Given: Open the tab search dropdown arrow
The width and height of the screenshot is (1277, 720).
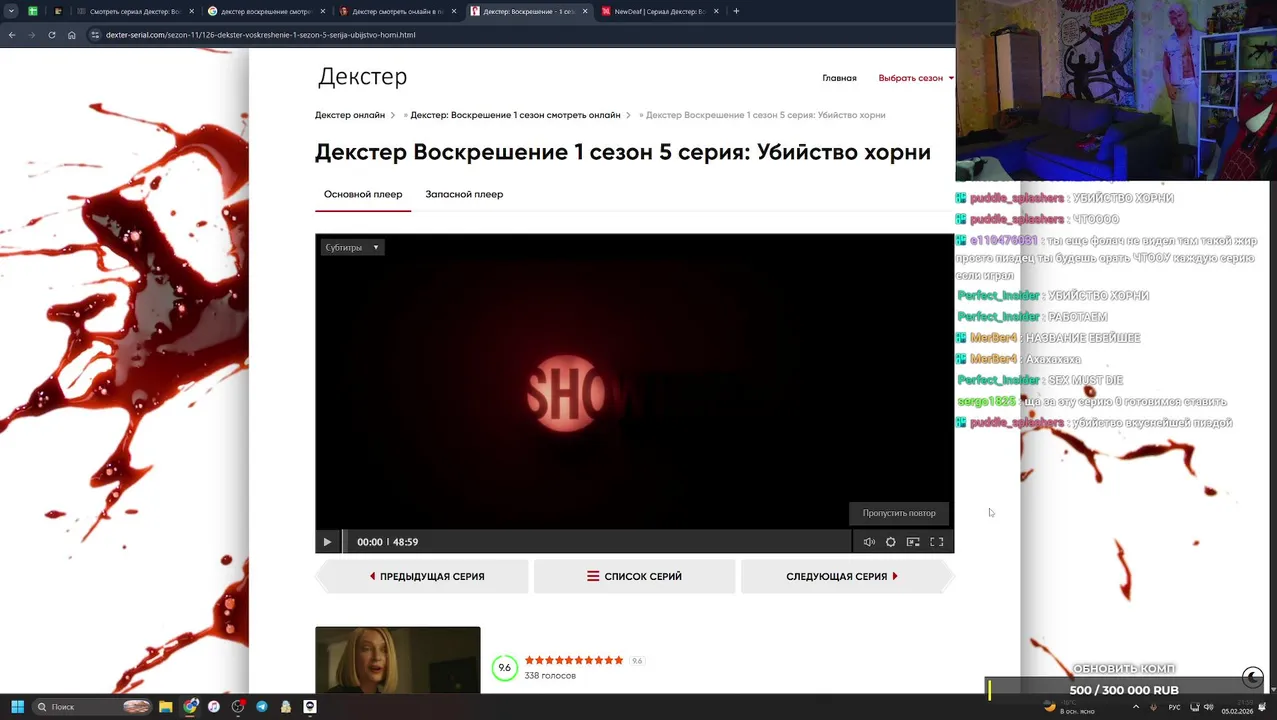Looking at the screenshot, I should [x=11, y=11].
